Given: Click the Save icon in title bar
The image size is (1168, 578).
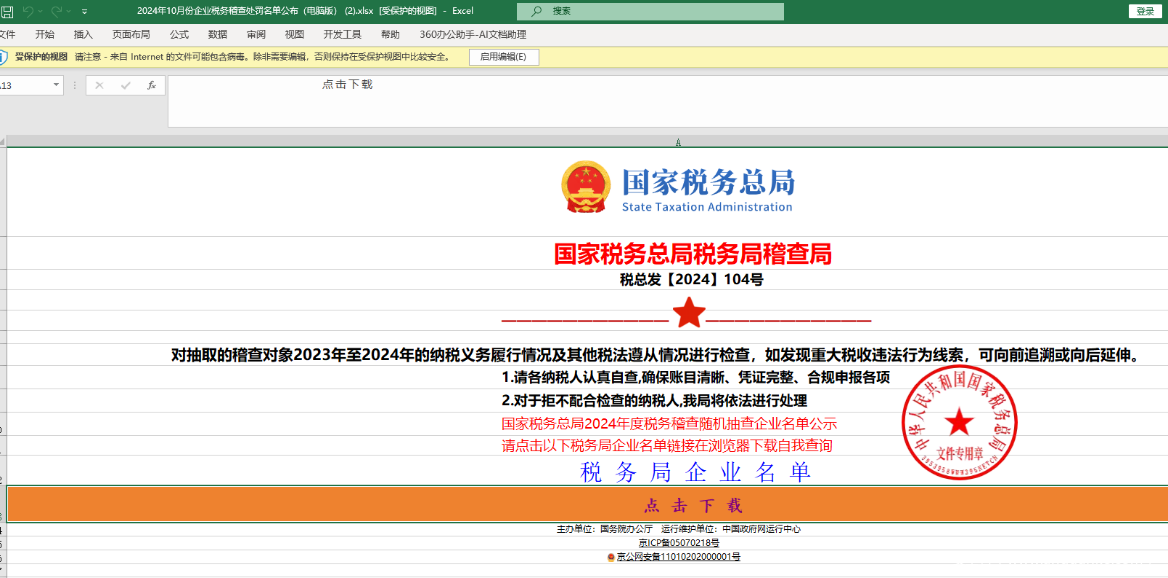Looking at the screenshot, I should point(6,11).
